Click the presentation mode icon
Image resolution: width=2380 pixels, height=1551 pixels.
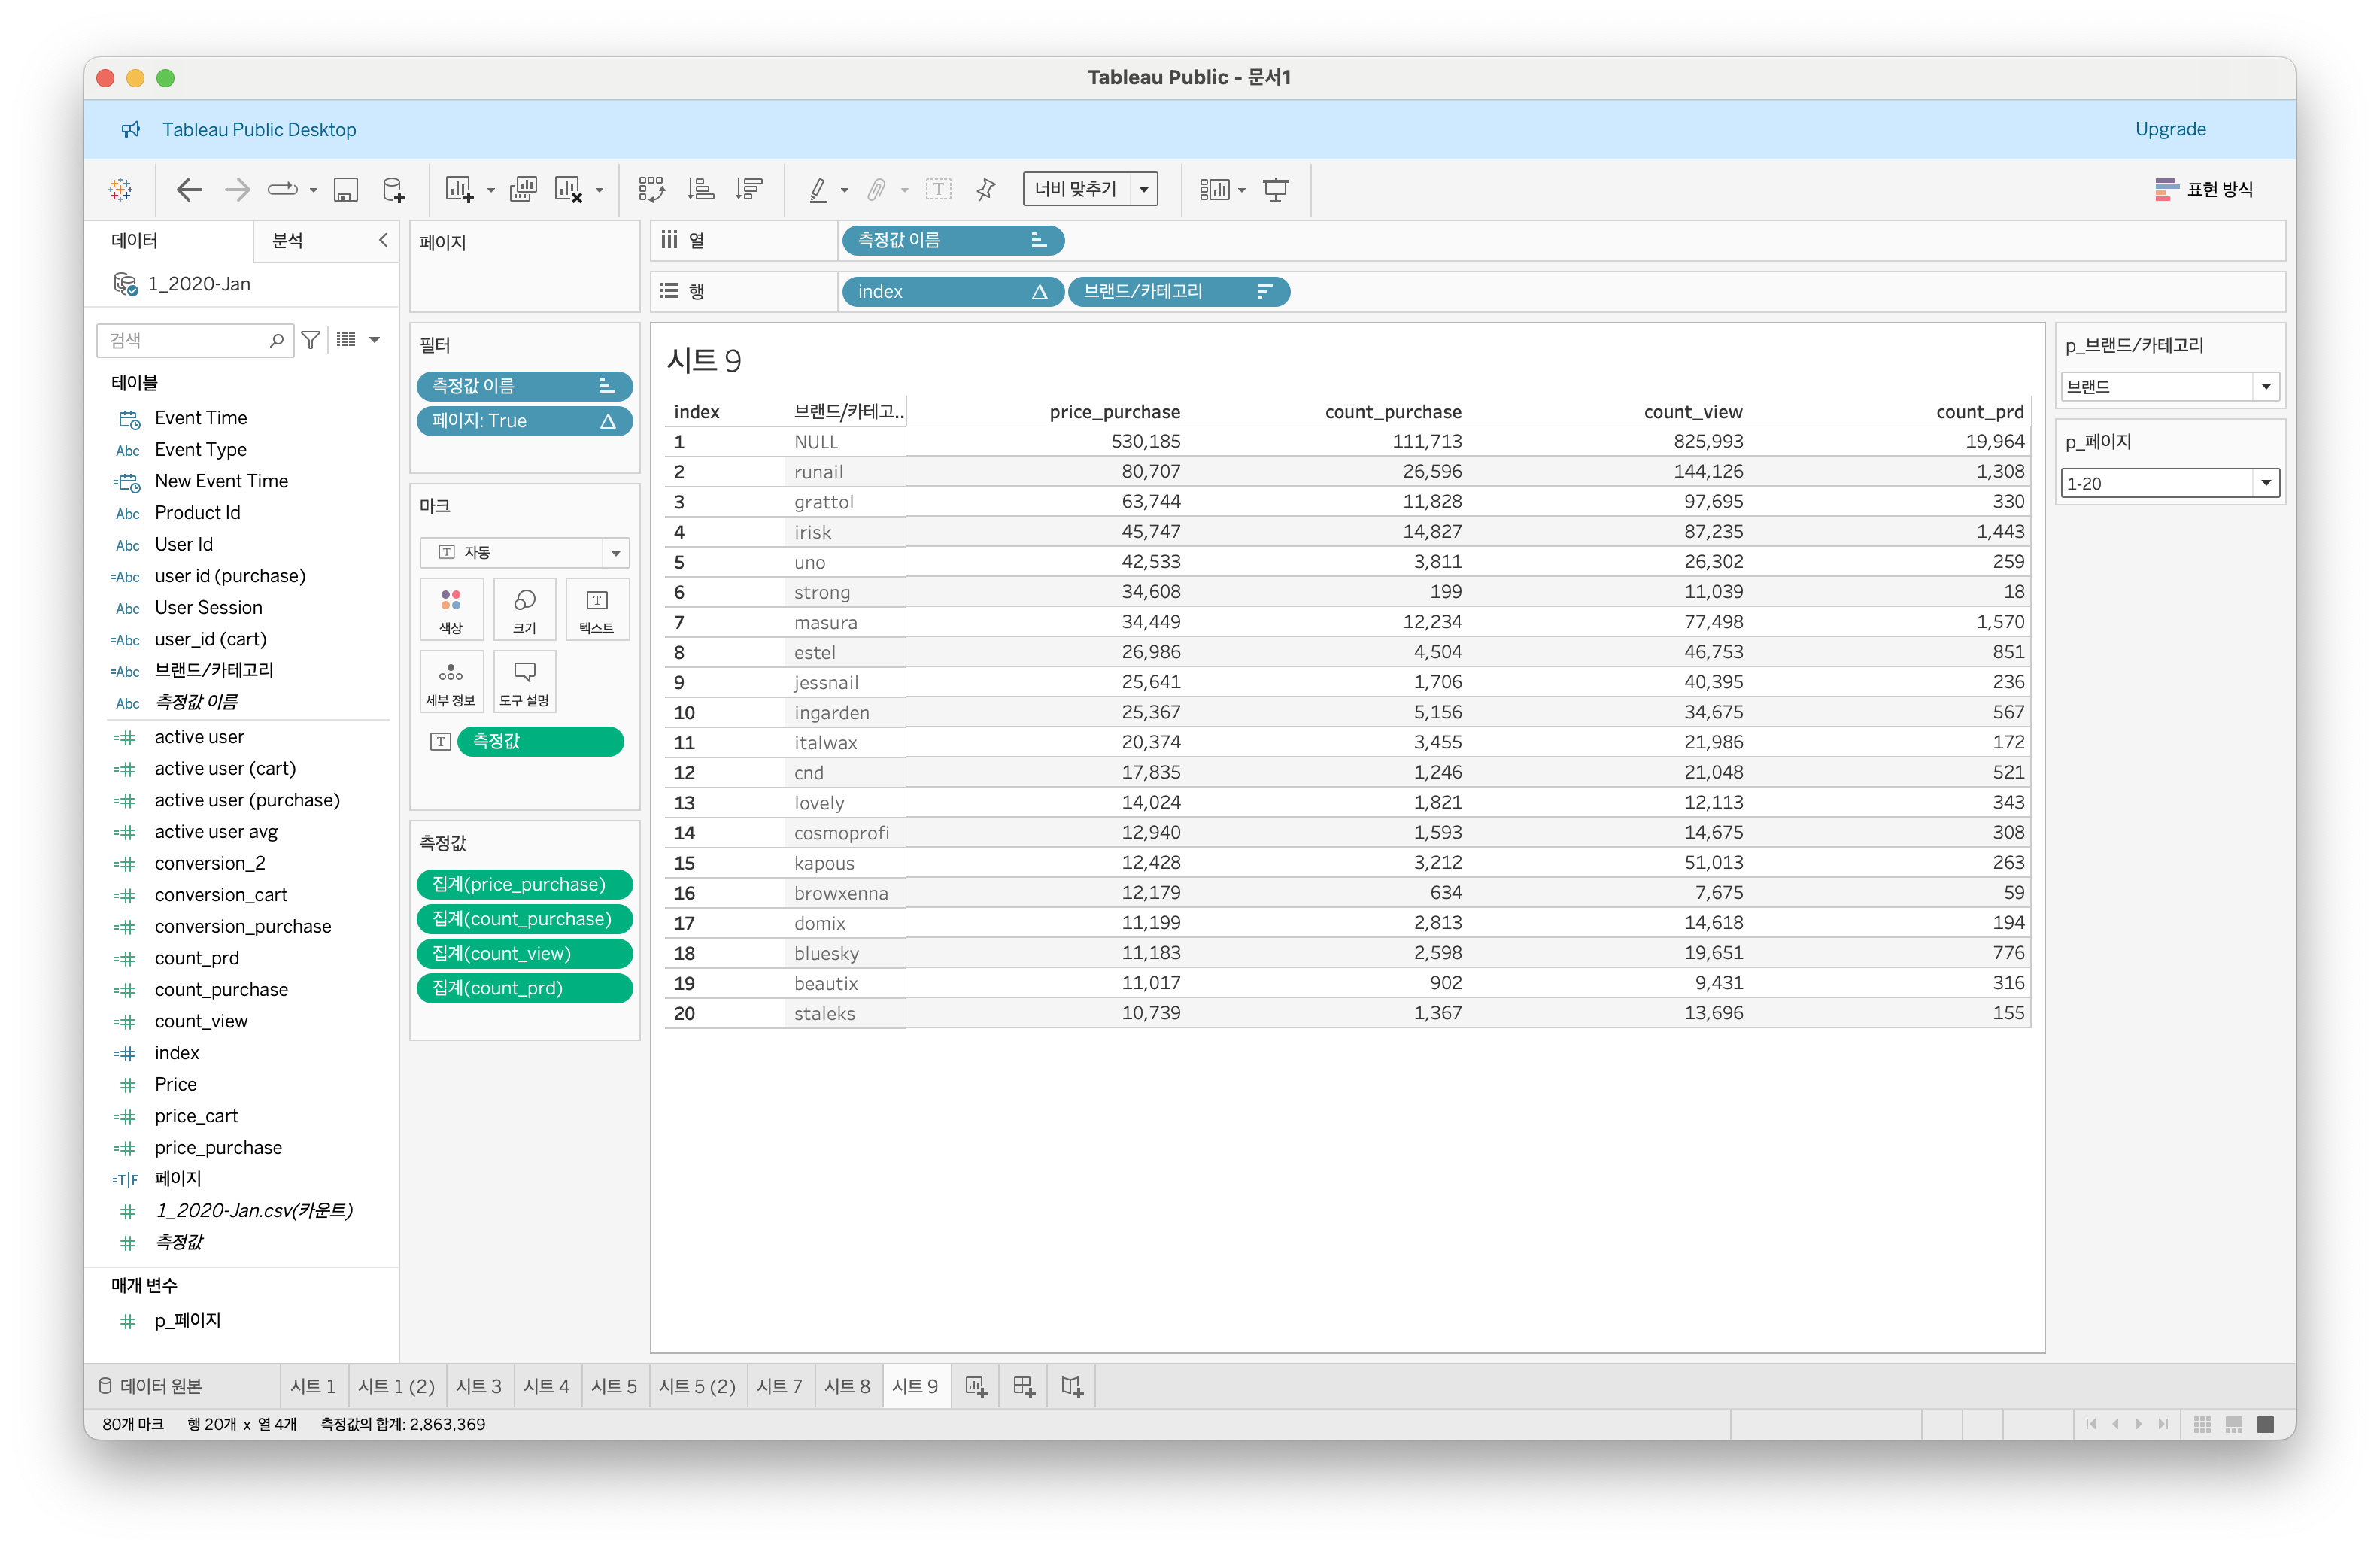coord(1275,189)
